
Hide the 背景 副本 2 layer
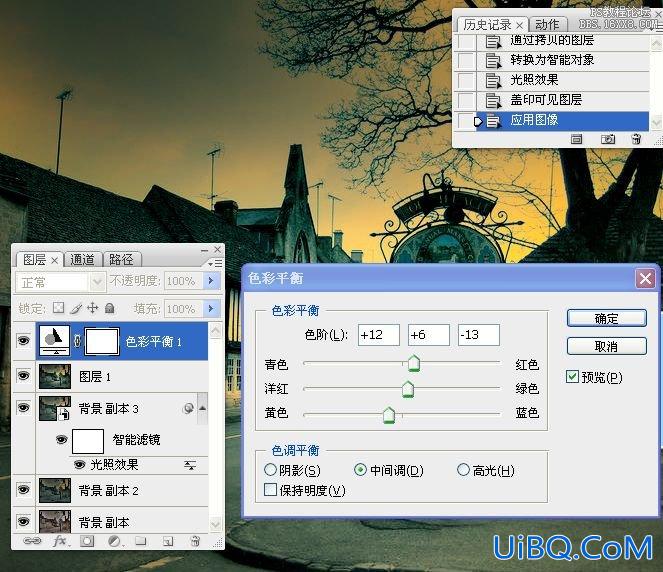pos(24,490)
